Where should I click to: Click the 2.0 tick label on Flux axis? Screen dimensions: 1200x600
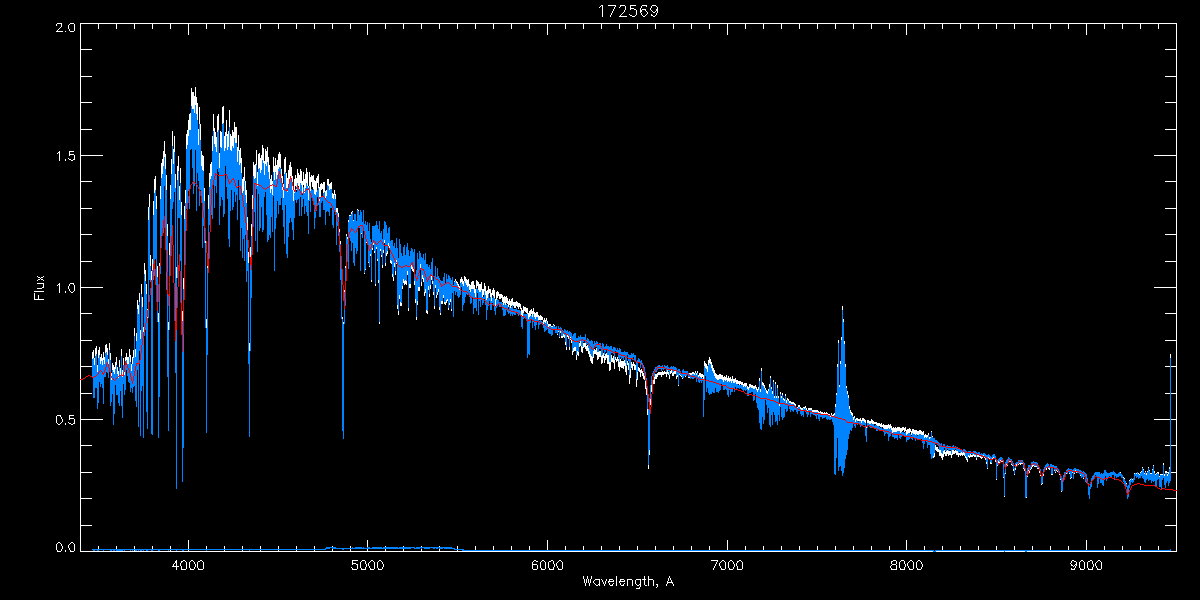pyautogui.click(x=64, y=29)
